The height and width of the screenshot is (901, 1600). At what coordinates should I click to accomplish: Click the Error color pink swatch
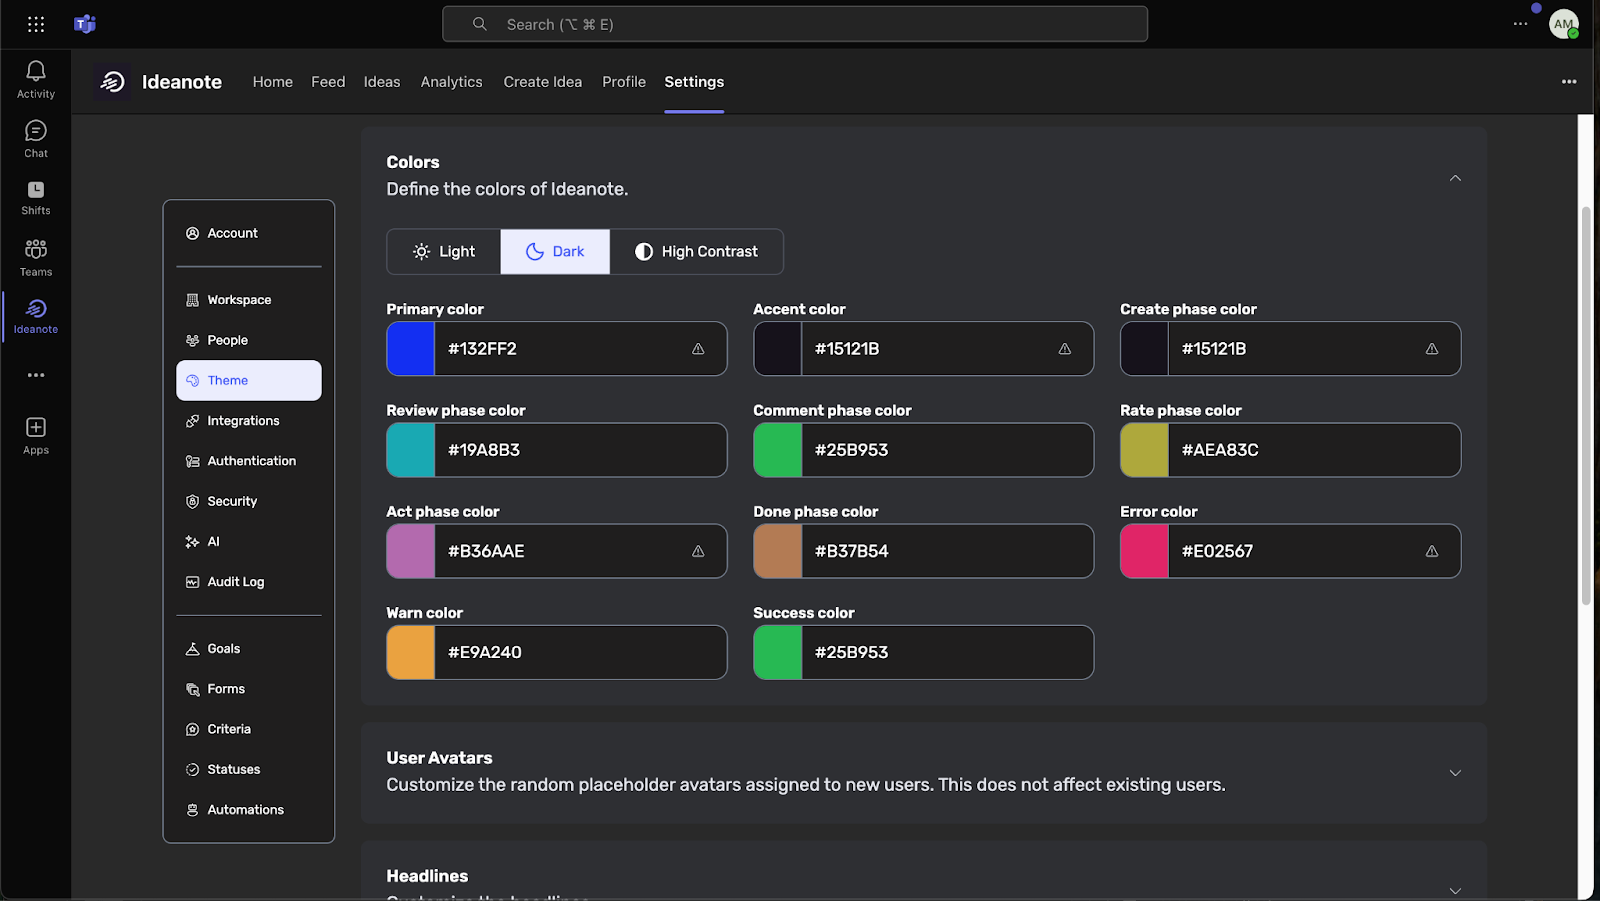1145,551
